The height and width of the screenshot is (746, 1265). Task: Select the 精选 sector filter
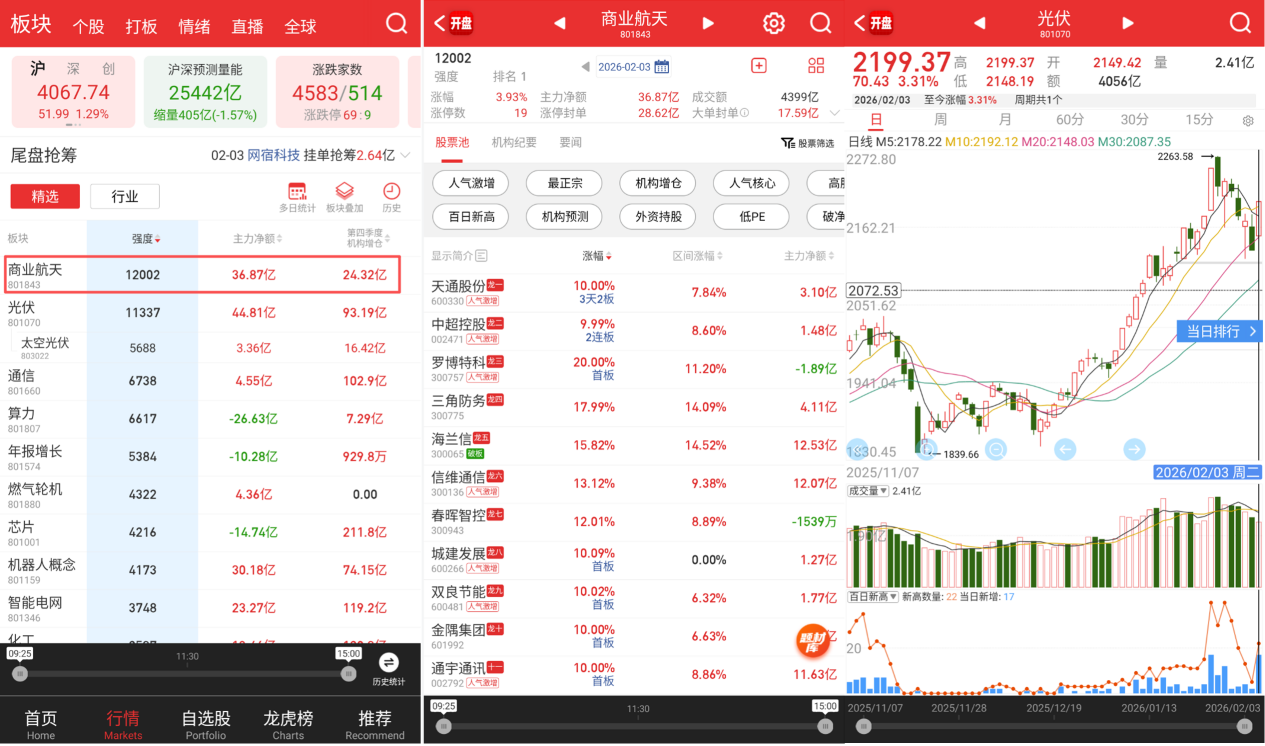(x=45, y=196)
